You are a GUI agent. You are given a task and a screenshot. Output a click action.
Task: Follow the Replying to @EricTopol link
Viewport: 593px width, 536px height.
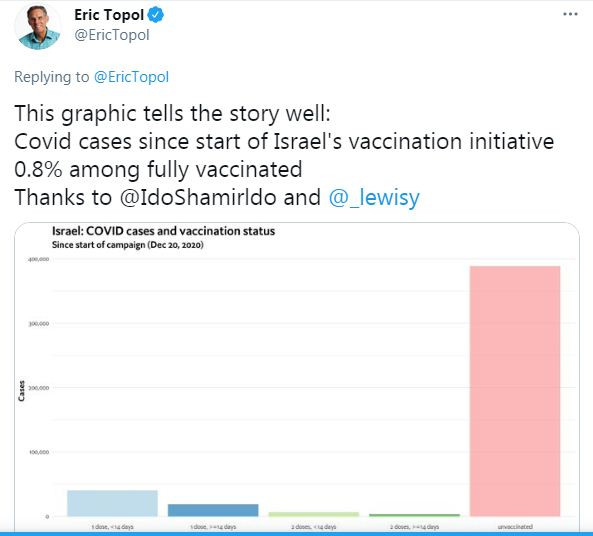(x=131, y=77)
